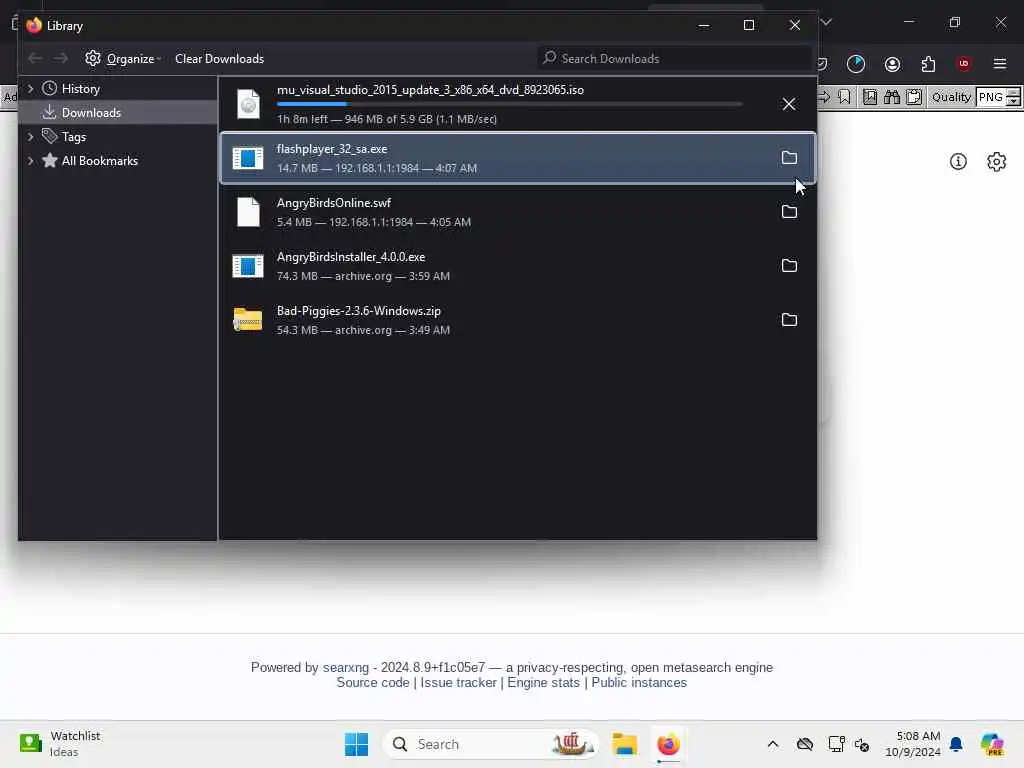The image size is (1024, 768).
Task: Click the AngryBirdsInstaller exe file icon
Action: pos(248,266)
